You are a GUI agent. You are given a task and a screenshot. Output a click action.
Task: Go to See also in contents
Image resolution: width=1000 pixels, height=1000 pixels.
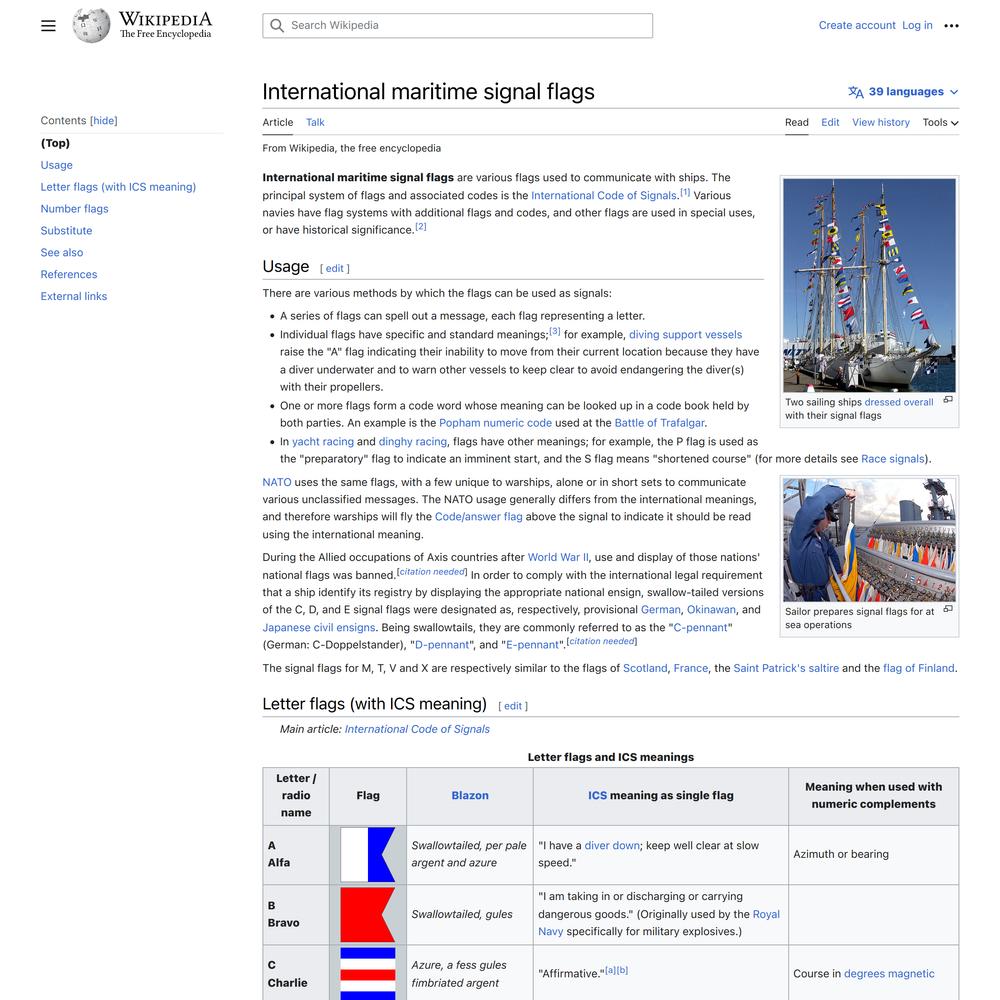(x=61, y=253)
